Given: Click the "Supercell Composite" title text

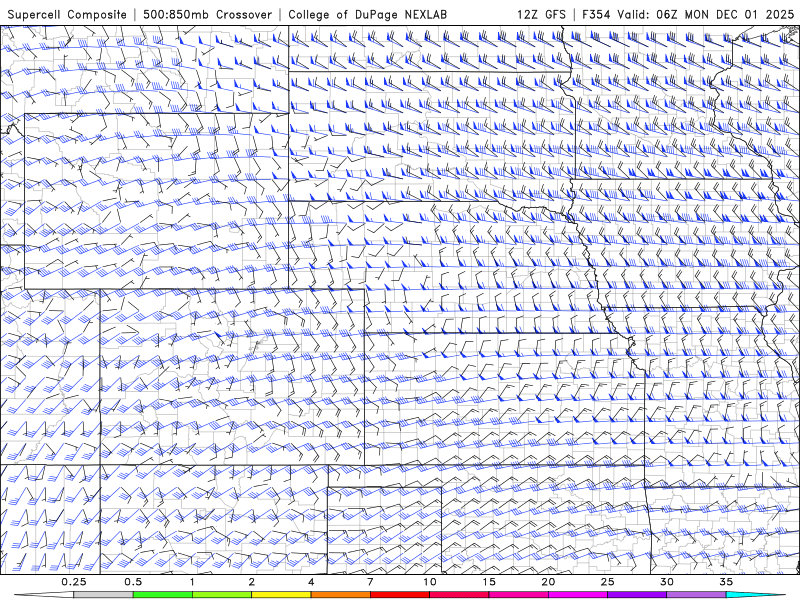Looking at the screenshot, I should click(67, 14).
